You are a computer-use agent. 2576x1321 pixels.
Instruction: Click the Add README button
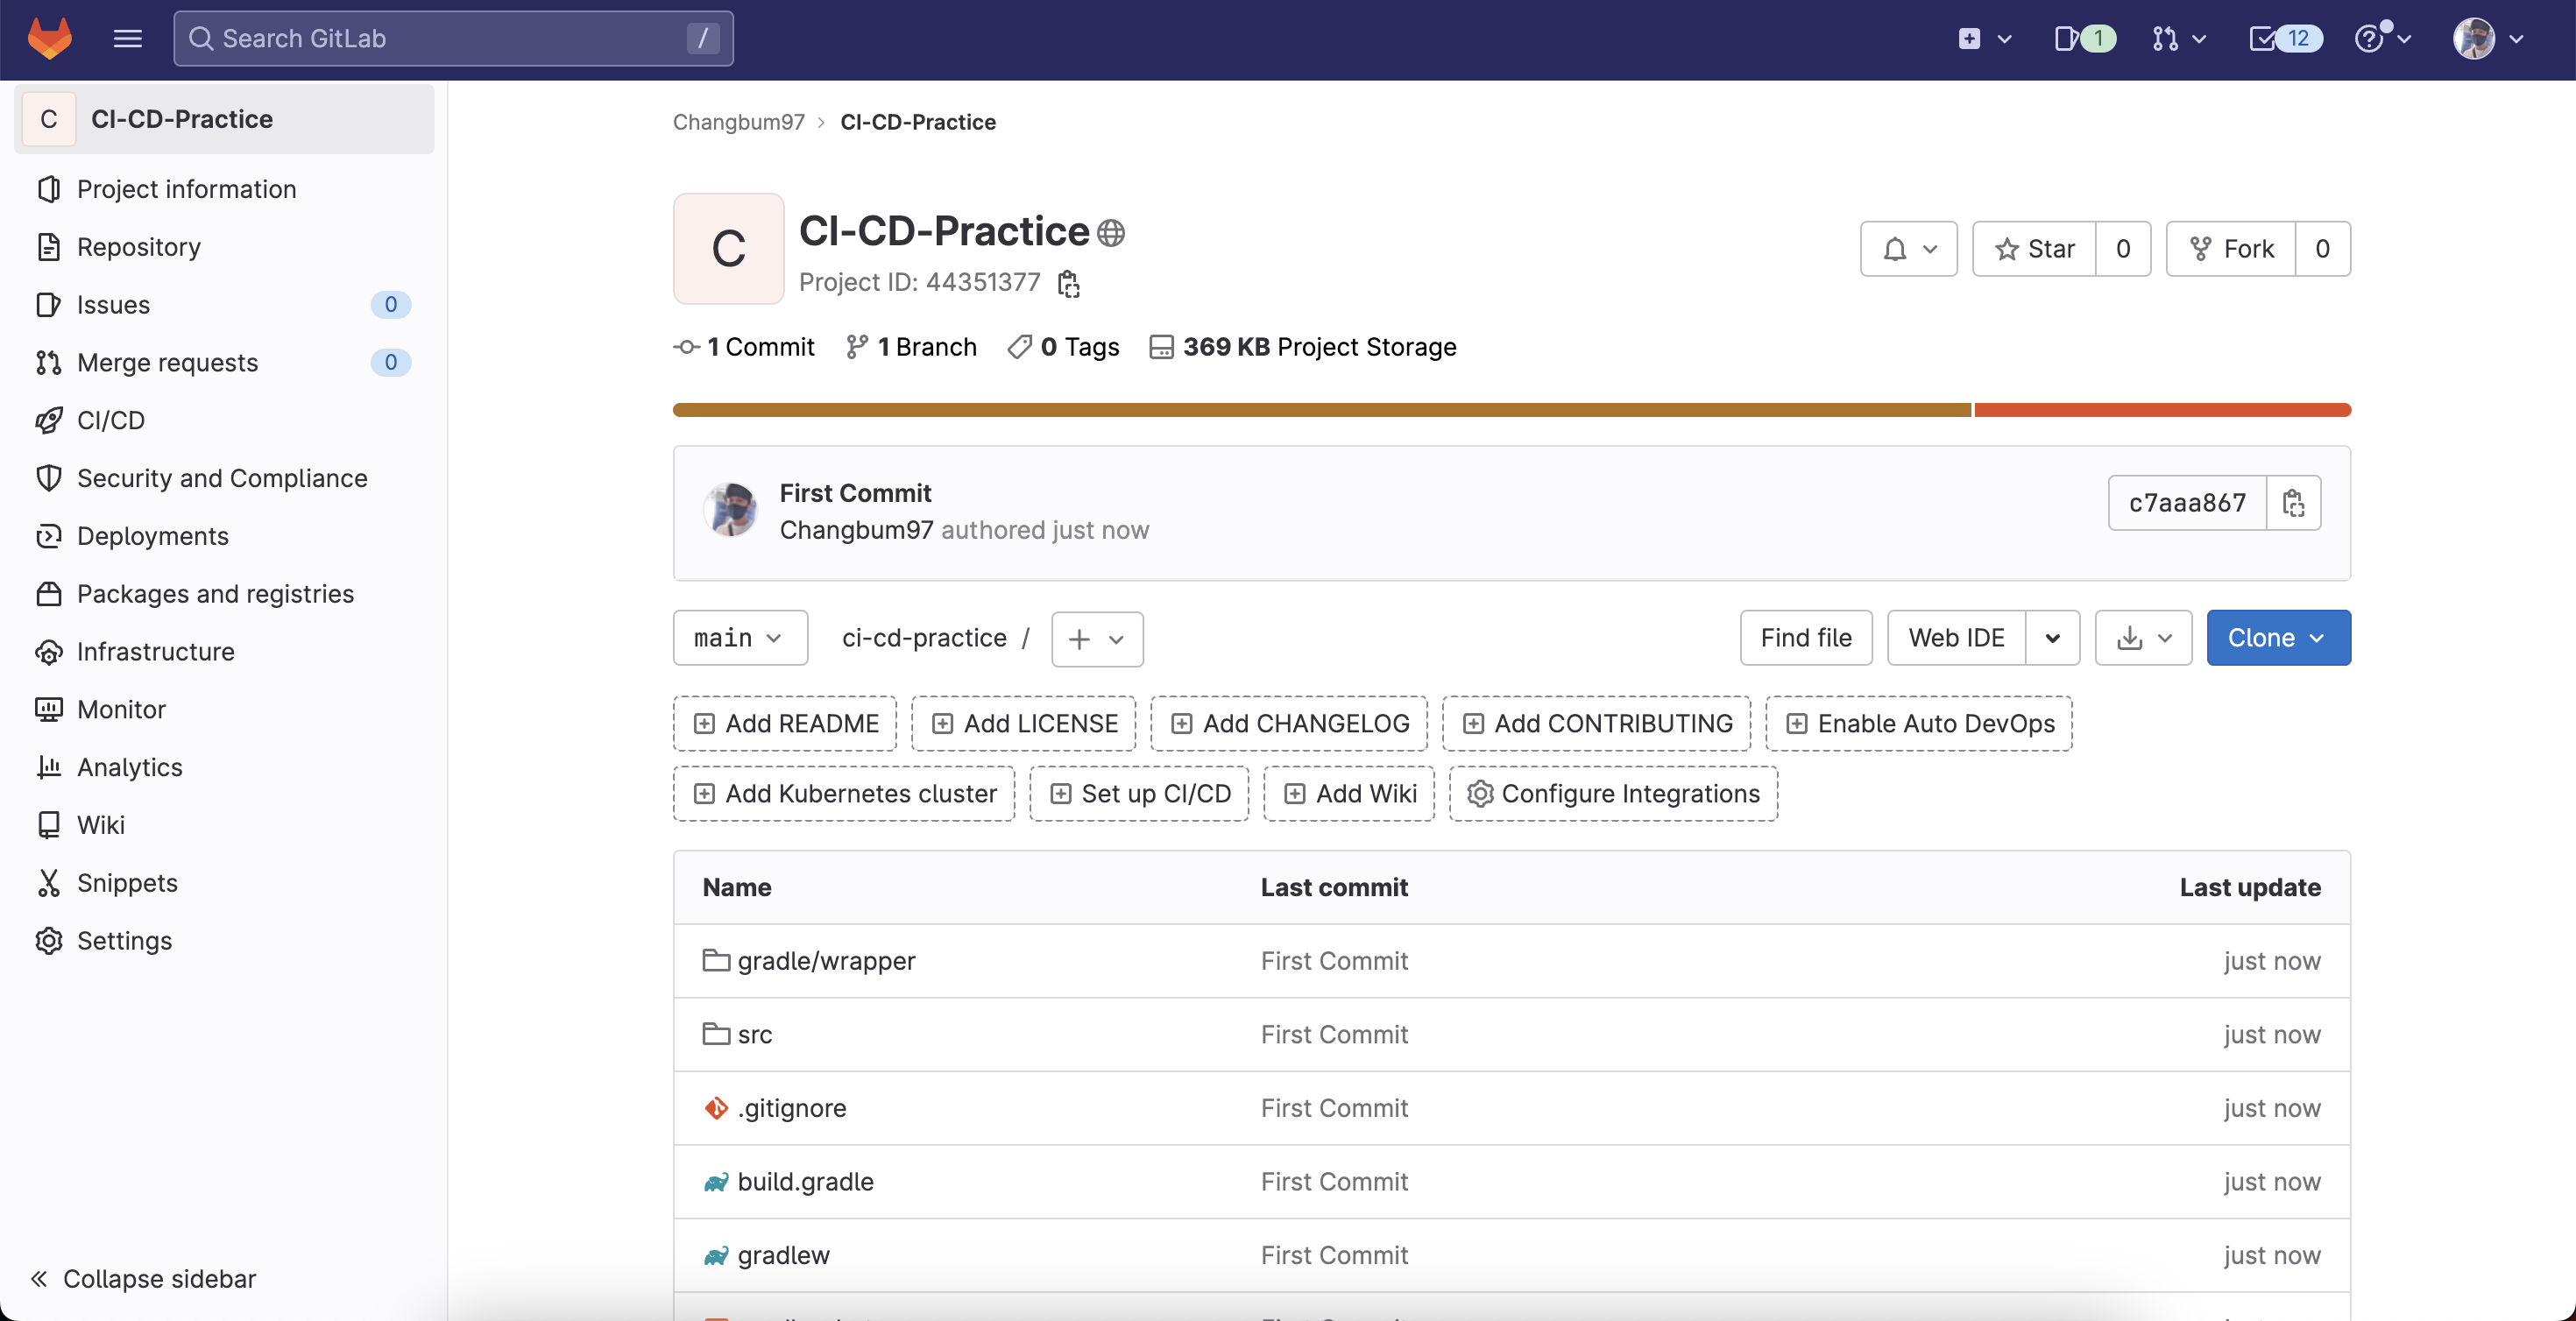tap(785, 723)
